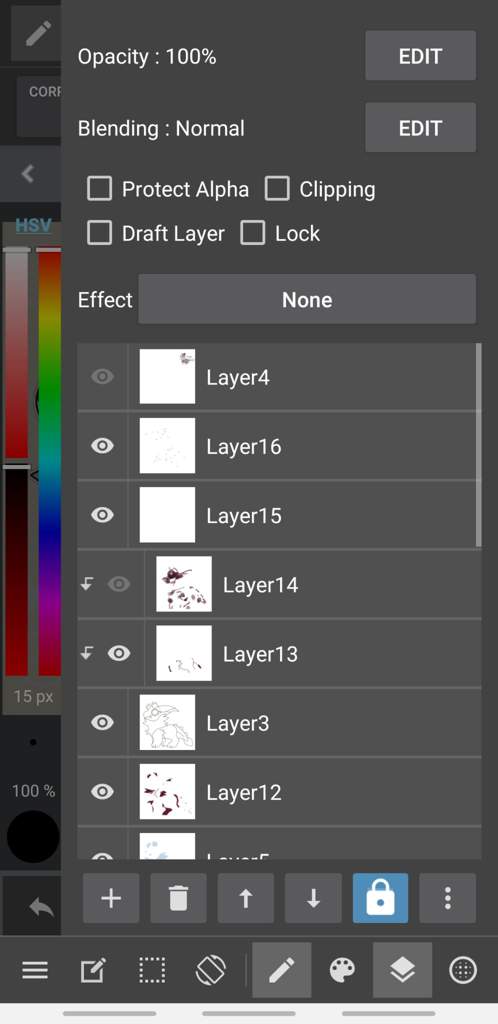Open the hamburger main menu

tap(35, 970)
